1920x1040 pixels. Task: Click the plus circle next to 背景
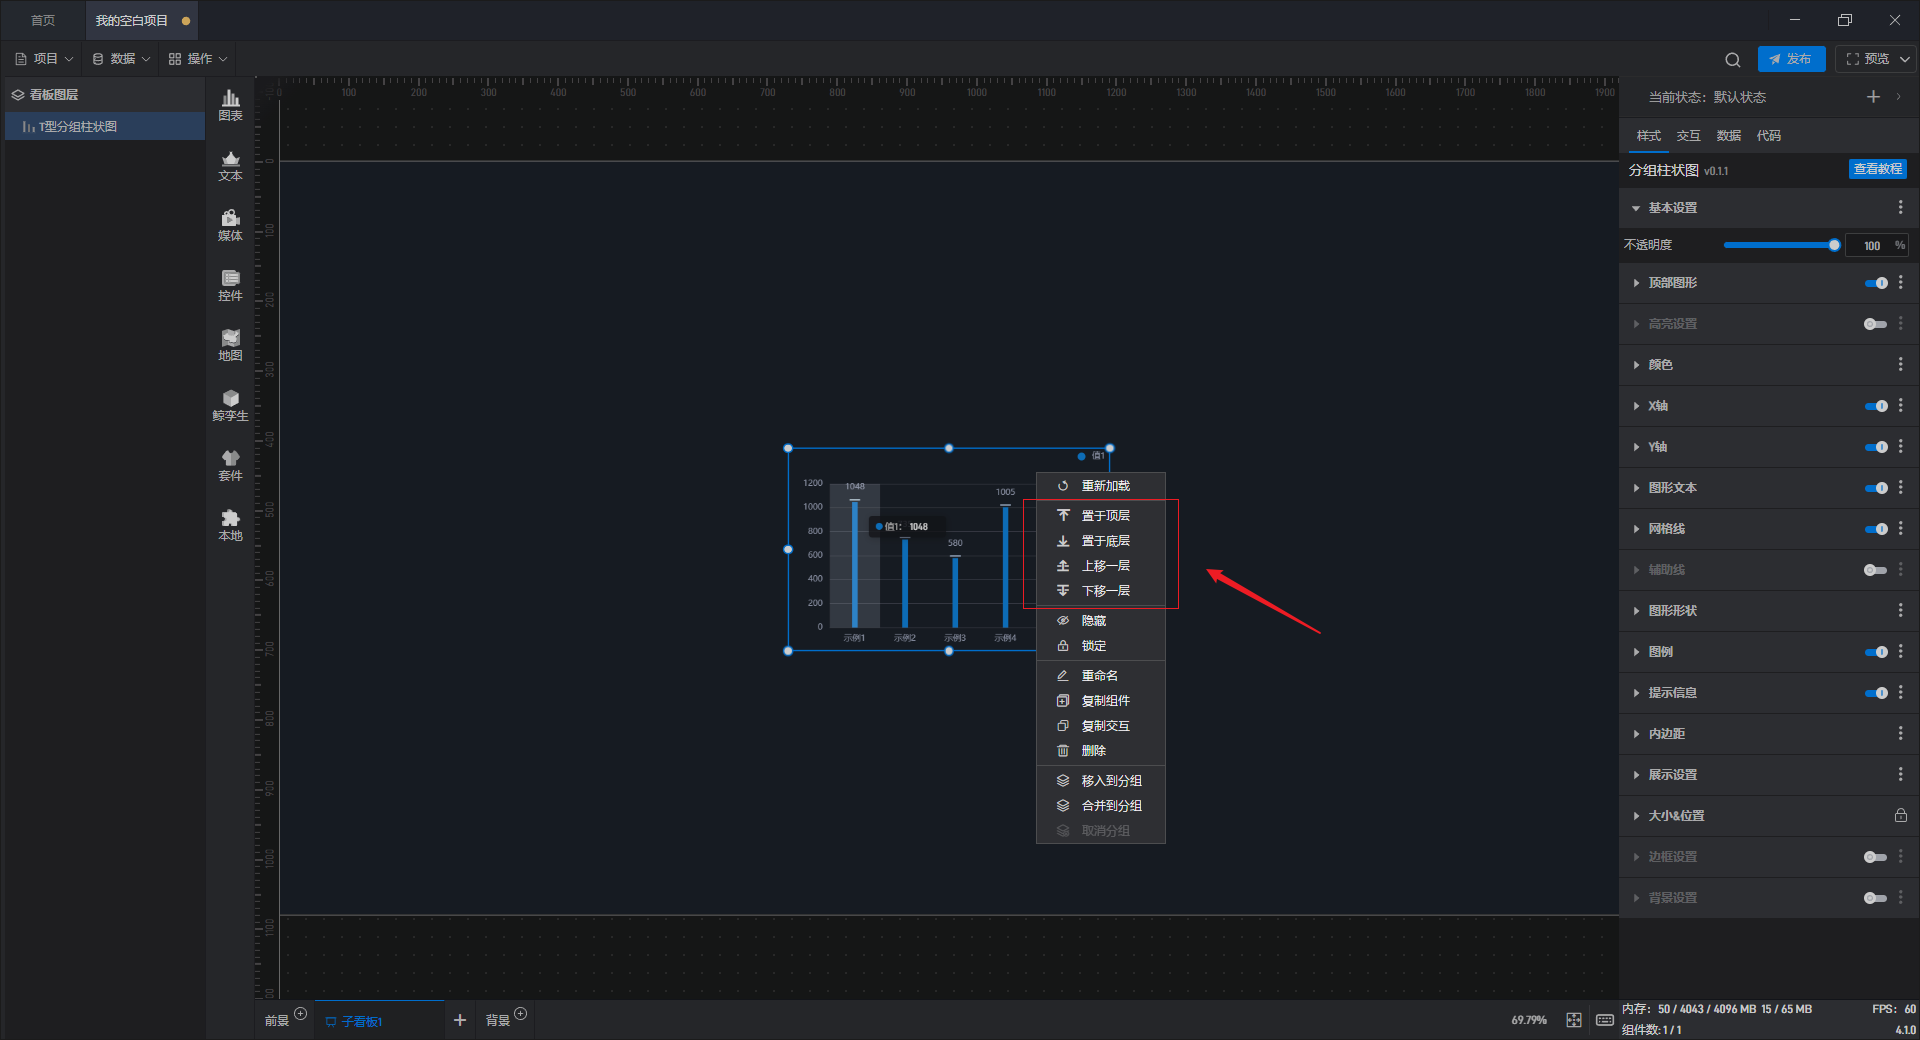click(x=521, y=1014)
